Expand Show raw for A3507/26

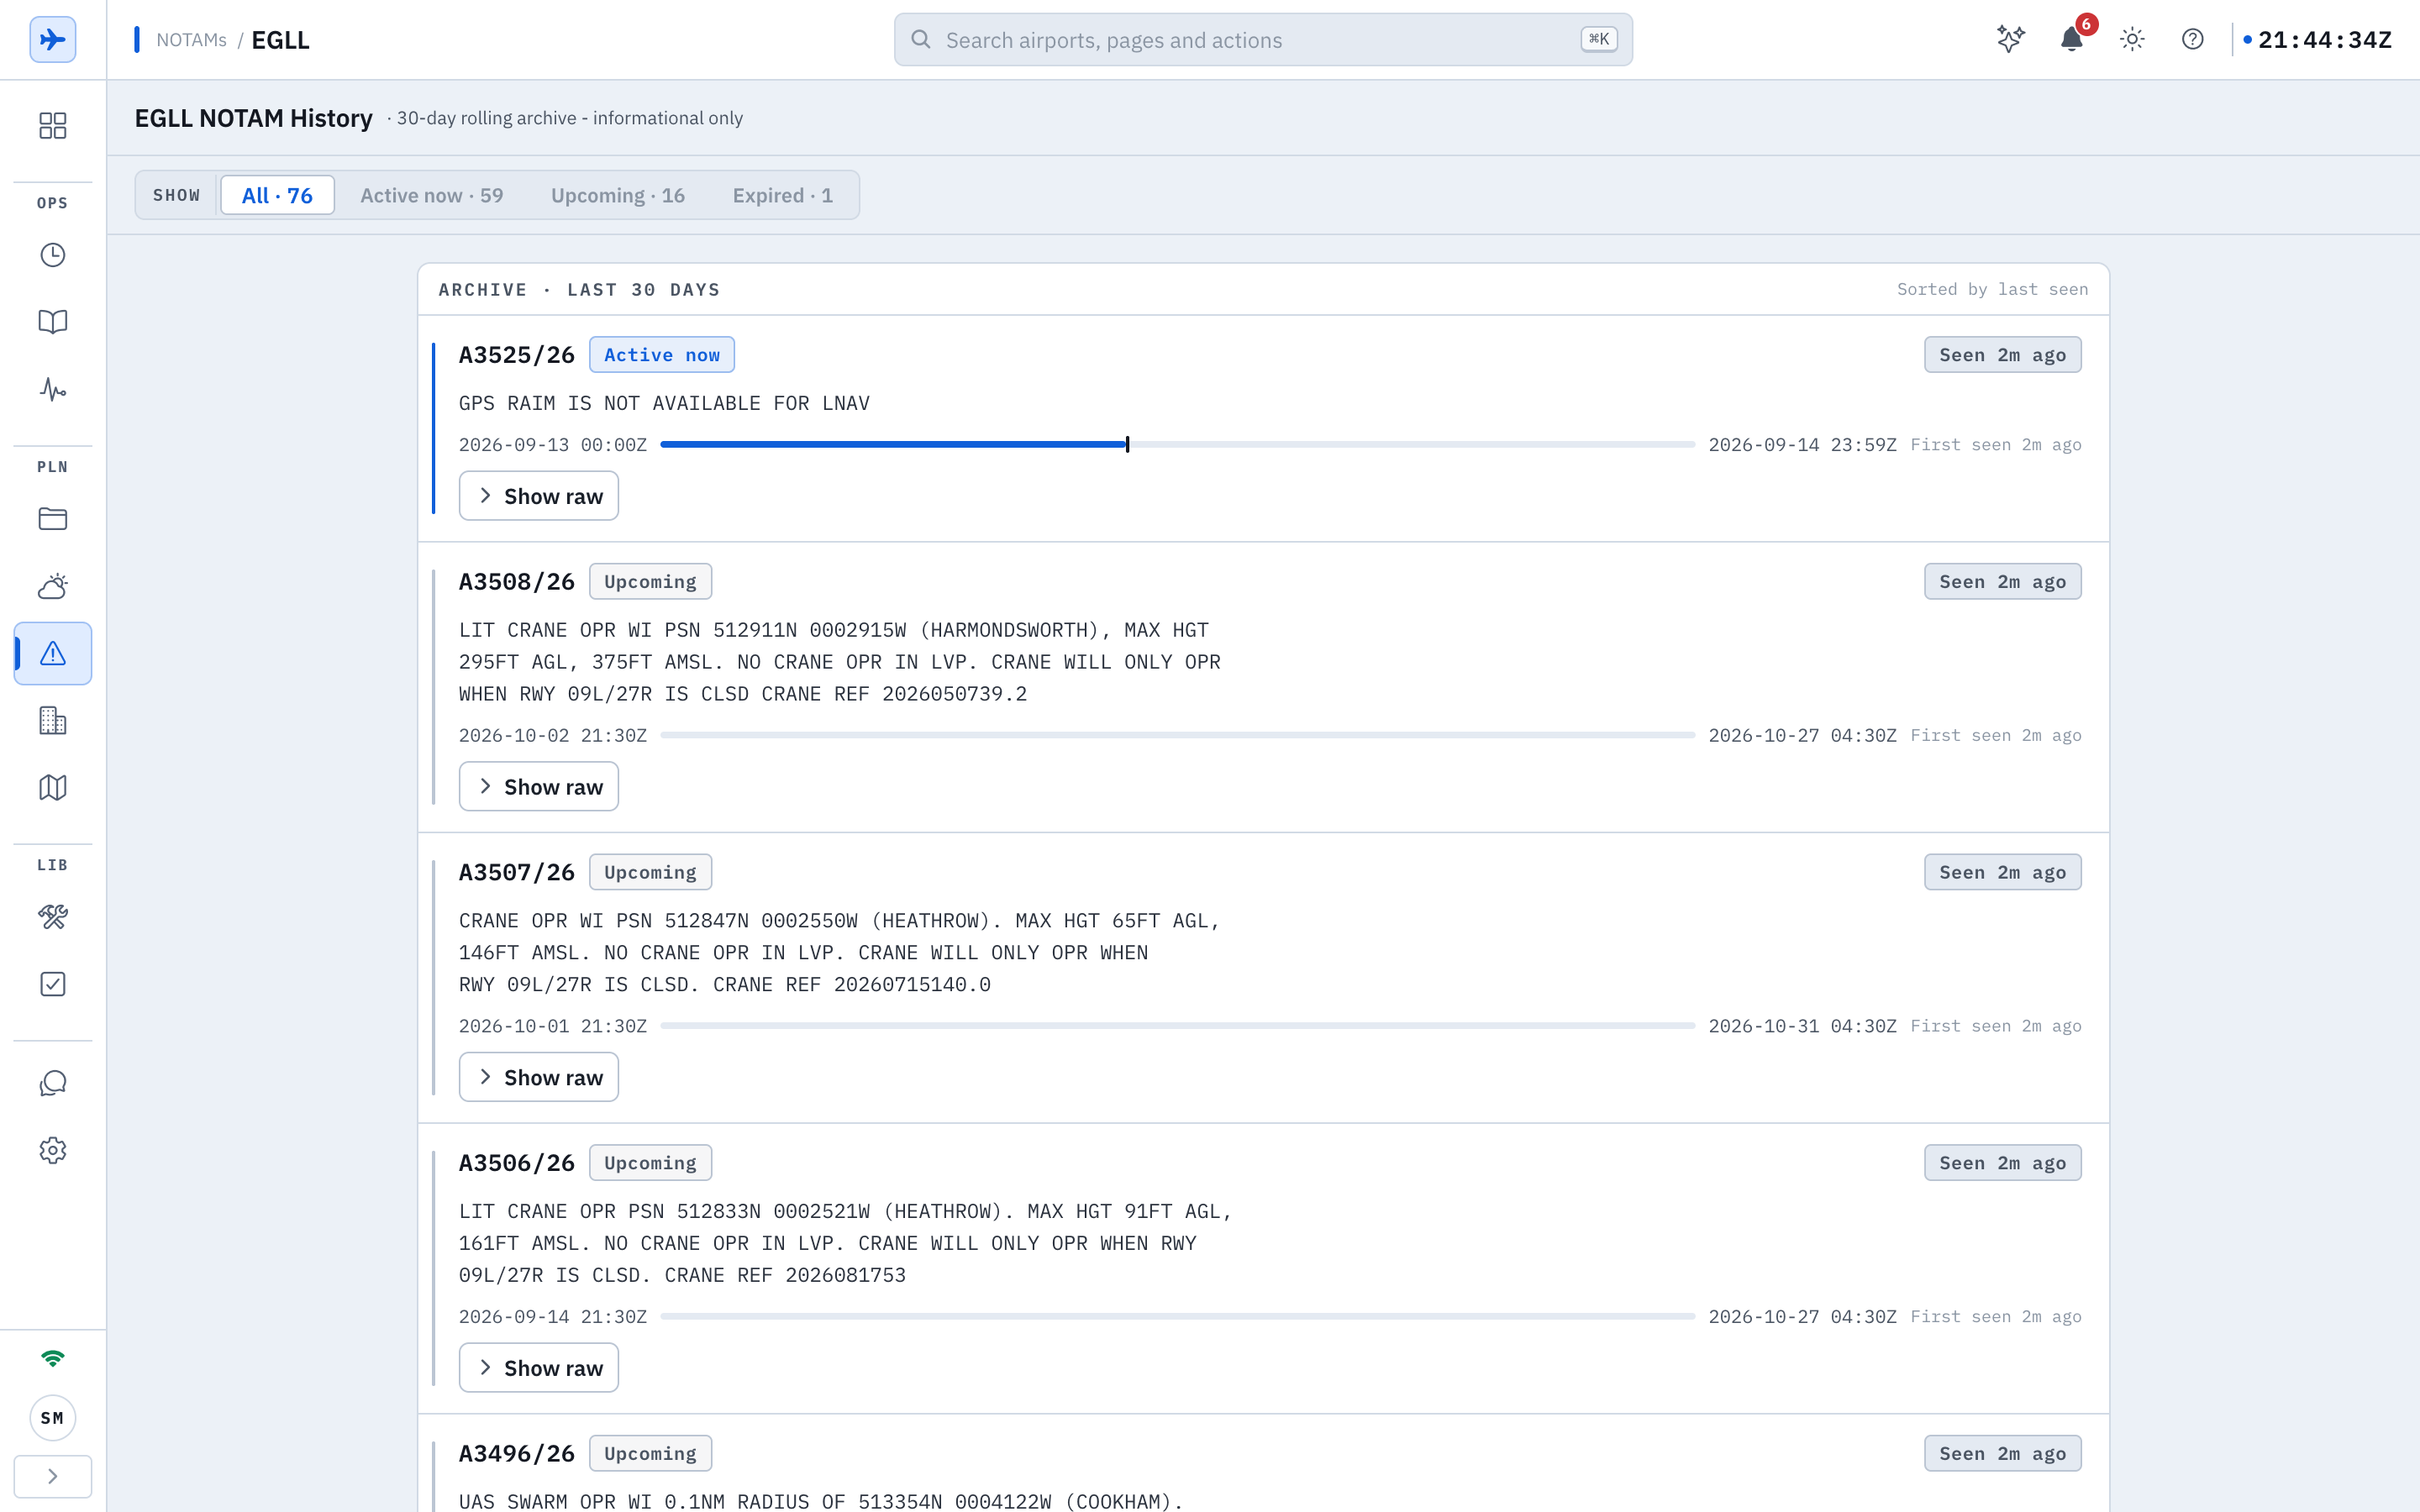coord(539,1077)
